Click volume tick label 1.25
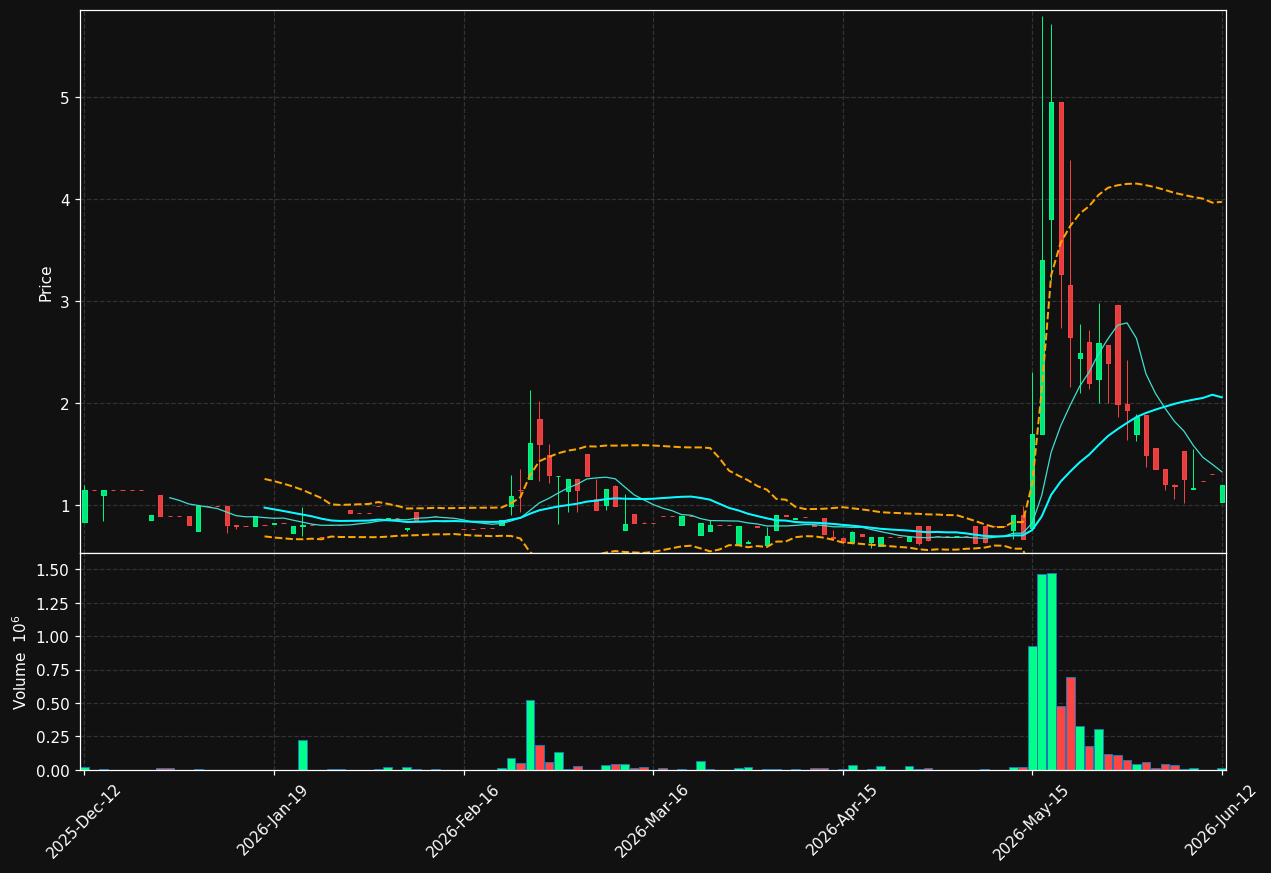 click(x=54, y=604)
